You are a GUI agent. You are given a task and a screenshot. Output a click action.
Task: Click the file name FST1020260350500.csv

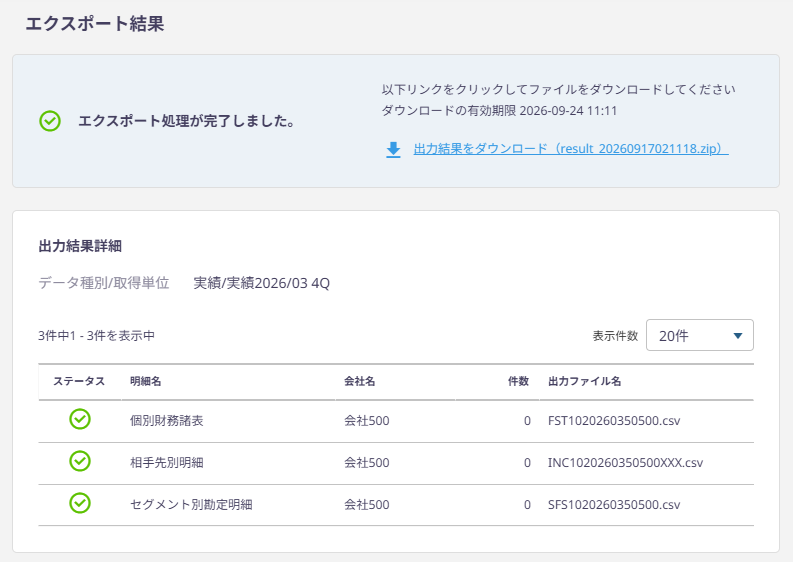click(x=614, y=421)
